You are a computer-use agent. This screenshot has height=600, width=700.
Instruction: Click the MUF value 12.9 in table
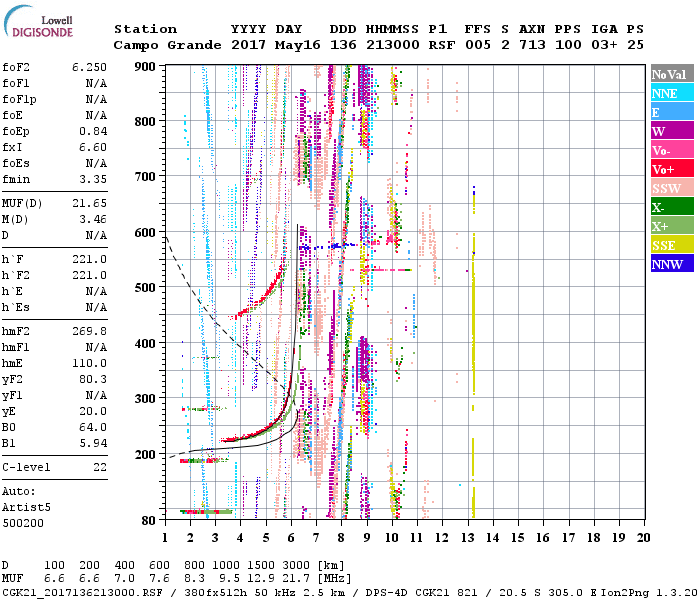click(261, 579)
